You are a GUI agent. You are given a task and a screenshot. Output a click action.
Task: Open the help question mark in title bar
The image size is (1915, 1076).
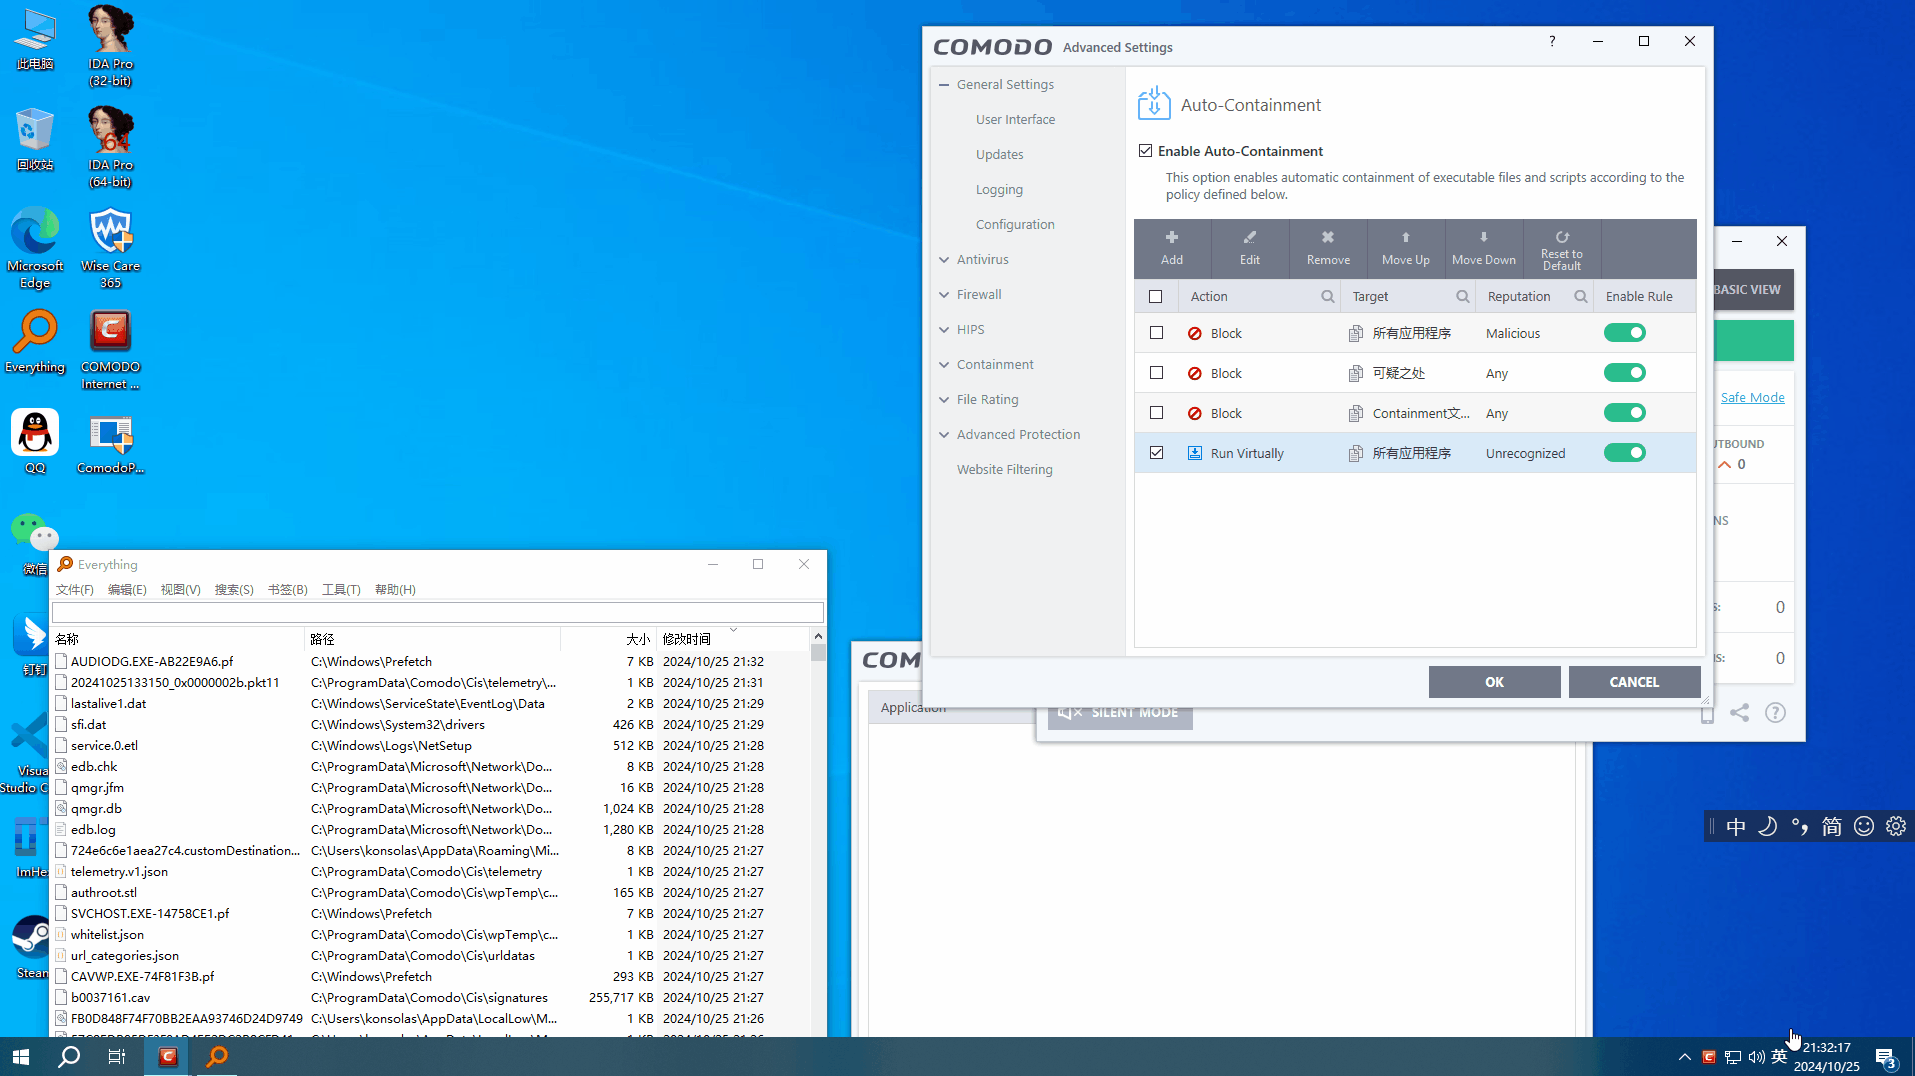point(1551,42)
